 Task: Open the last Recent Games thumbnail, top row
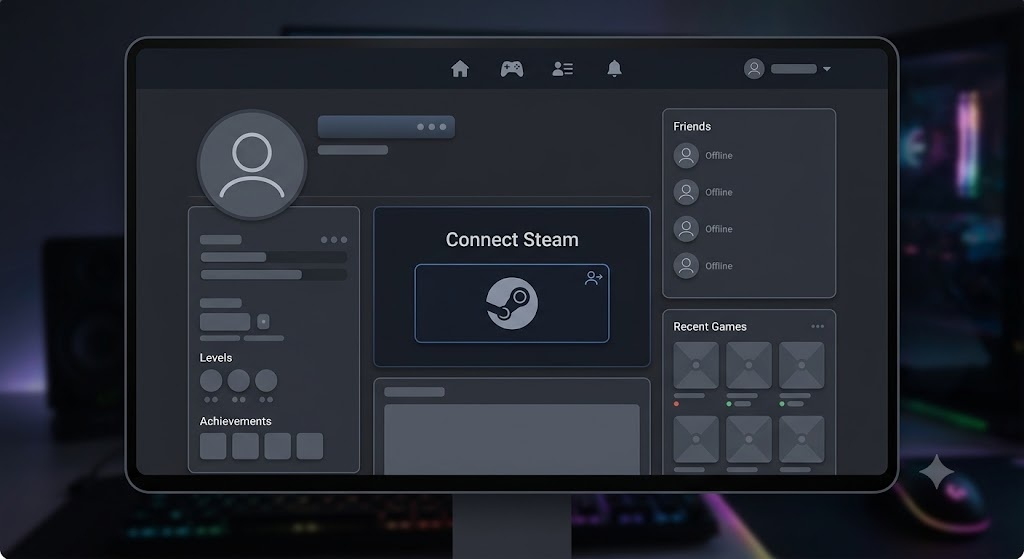click(801, 365)
